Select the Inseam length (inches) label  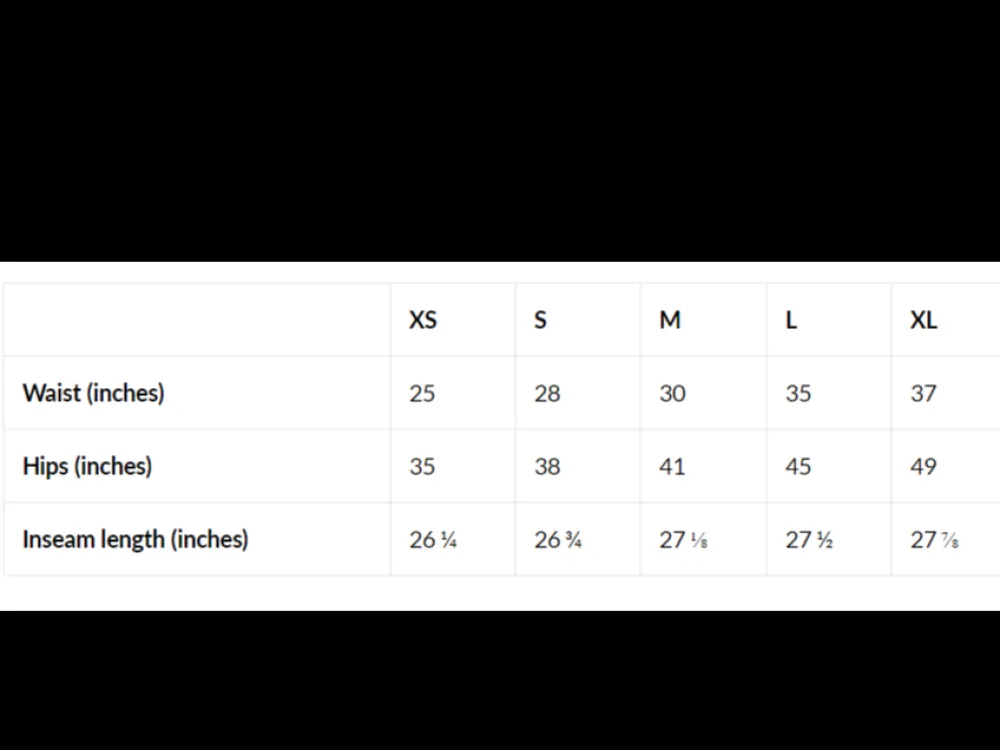tap(135, 540)
